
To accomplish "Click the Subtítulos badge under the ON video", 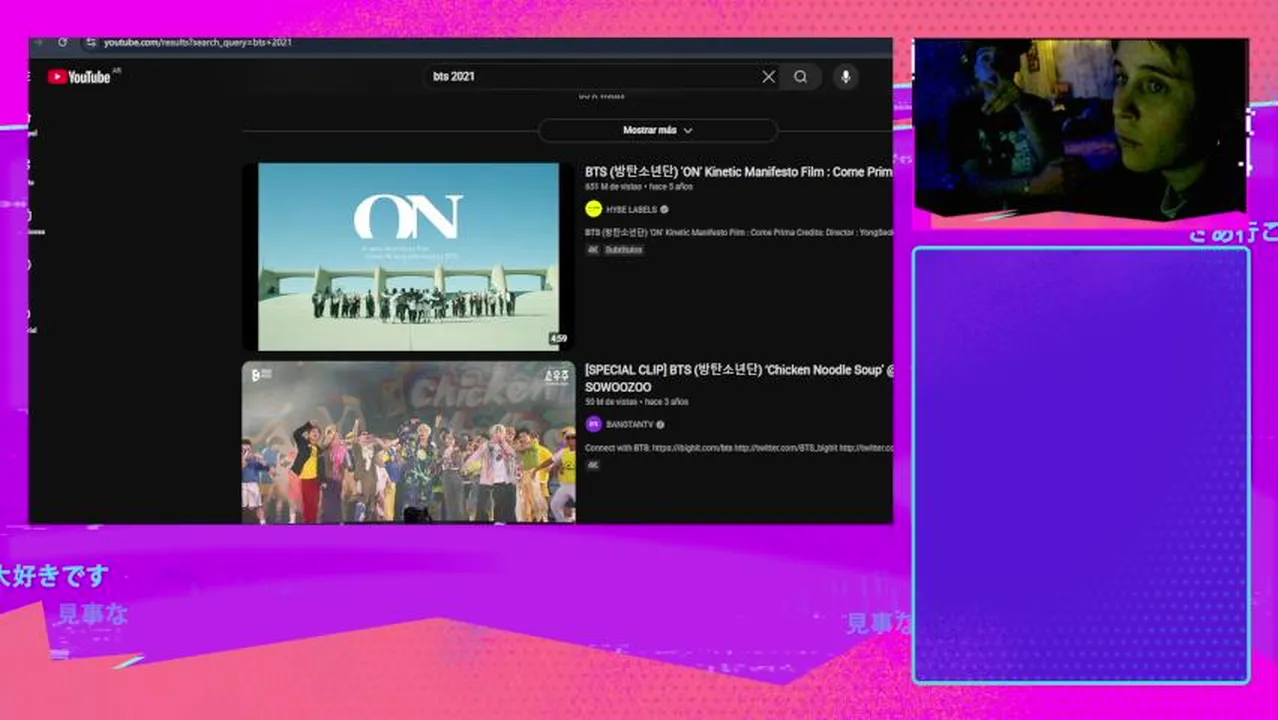I will [624, 250].
